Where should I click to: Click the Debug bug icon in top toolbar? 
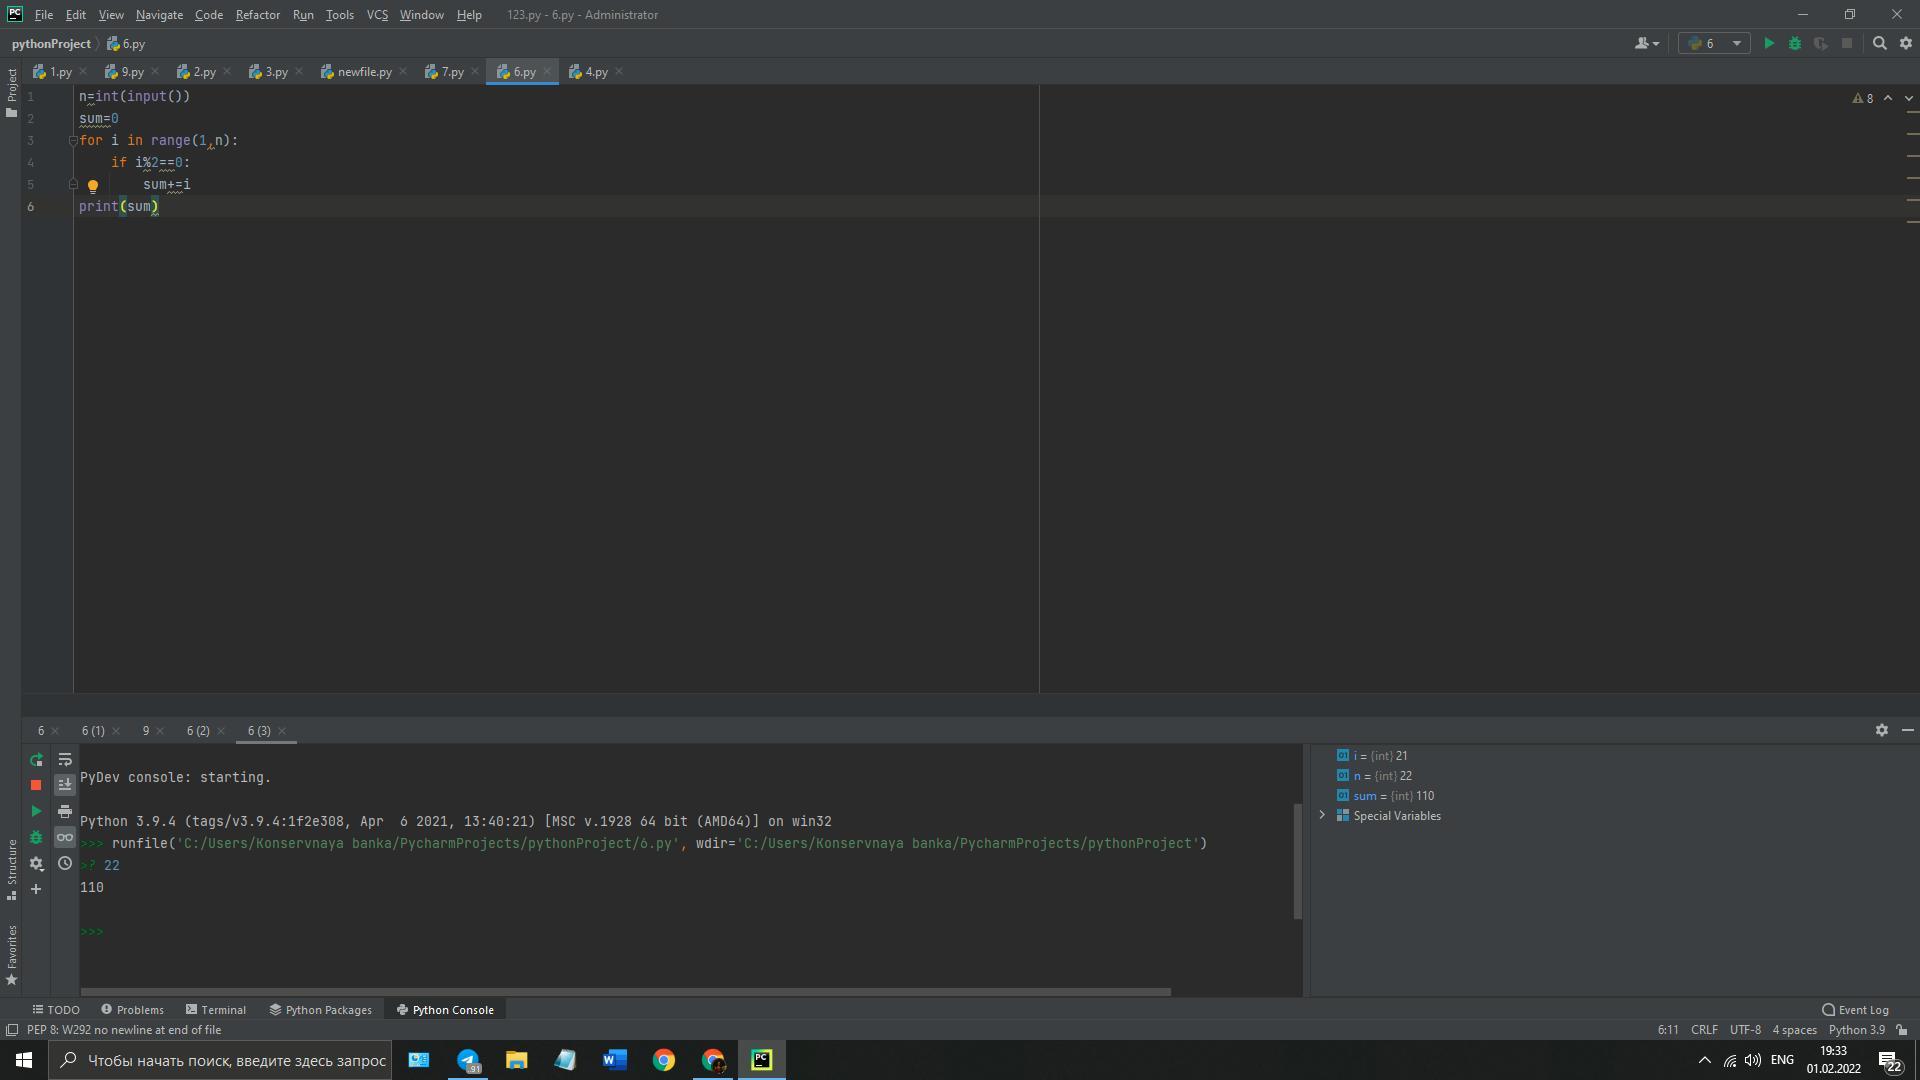[1795, 43]
